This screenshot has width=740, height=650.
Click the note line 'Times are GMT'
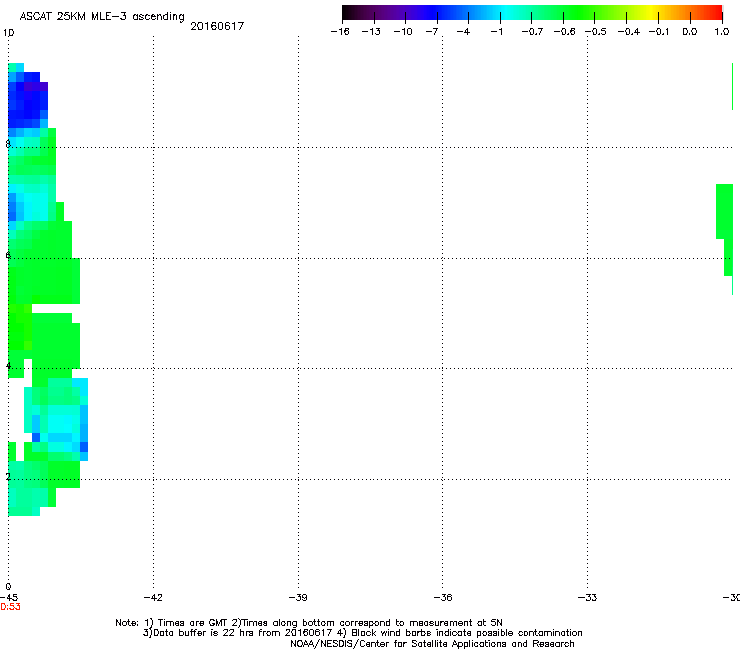click(x=309, y=623)
